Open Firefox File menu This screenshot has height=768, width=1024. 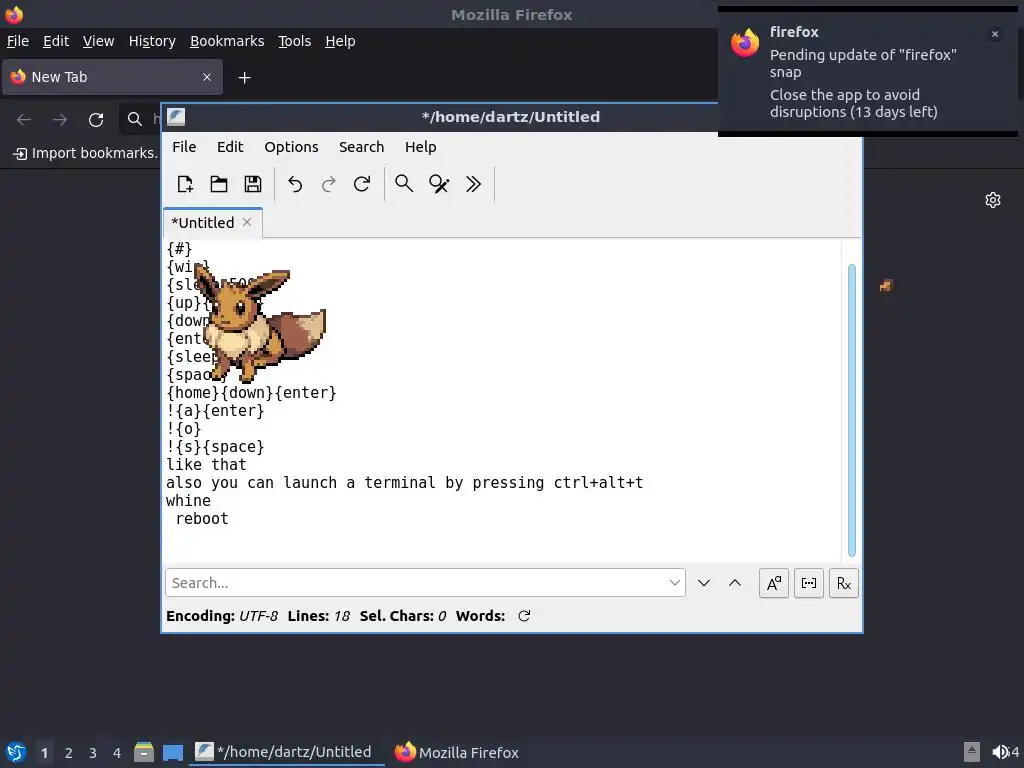coord(18,41)
